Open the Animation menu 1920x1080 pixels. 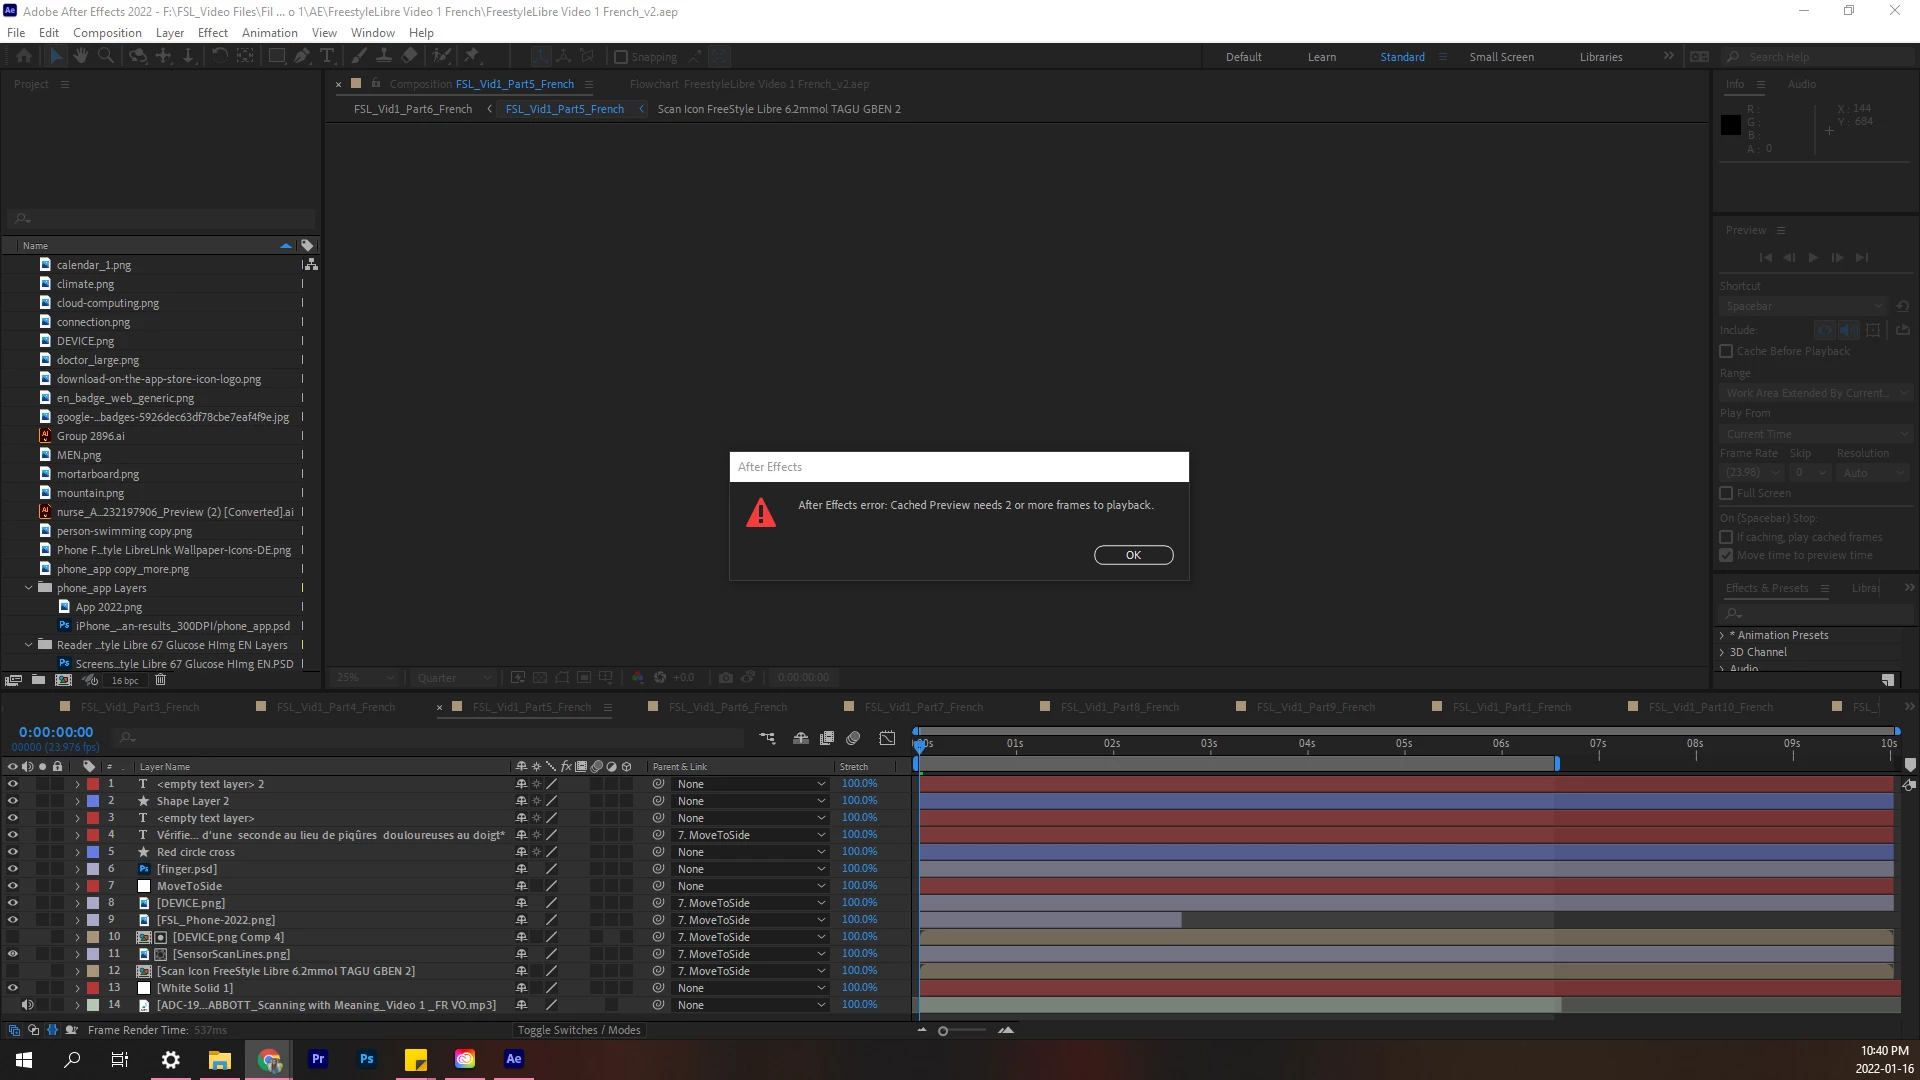(x=269, y=33)
